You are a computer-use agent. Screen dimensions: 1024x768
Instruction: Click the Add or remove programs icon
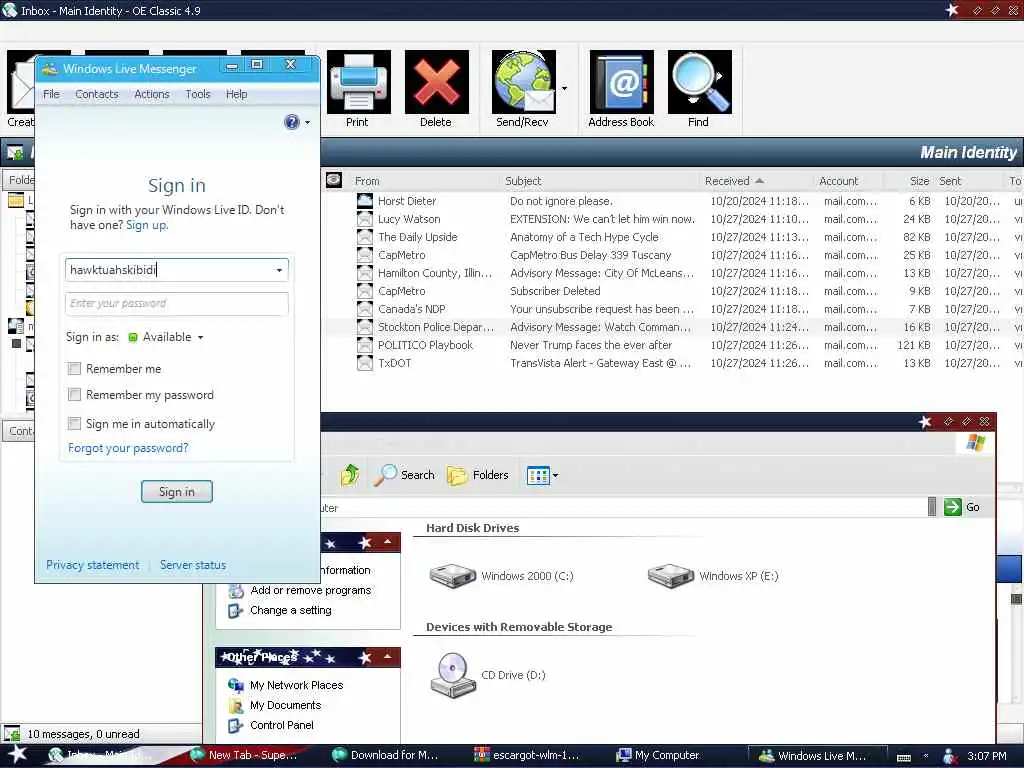236,590
